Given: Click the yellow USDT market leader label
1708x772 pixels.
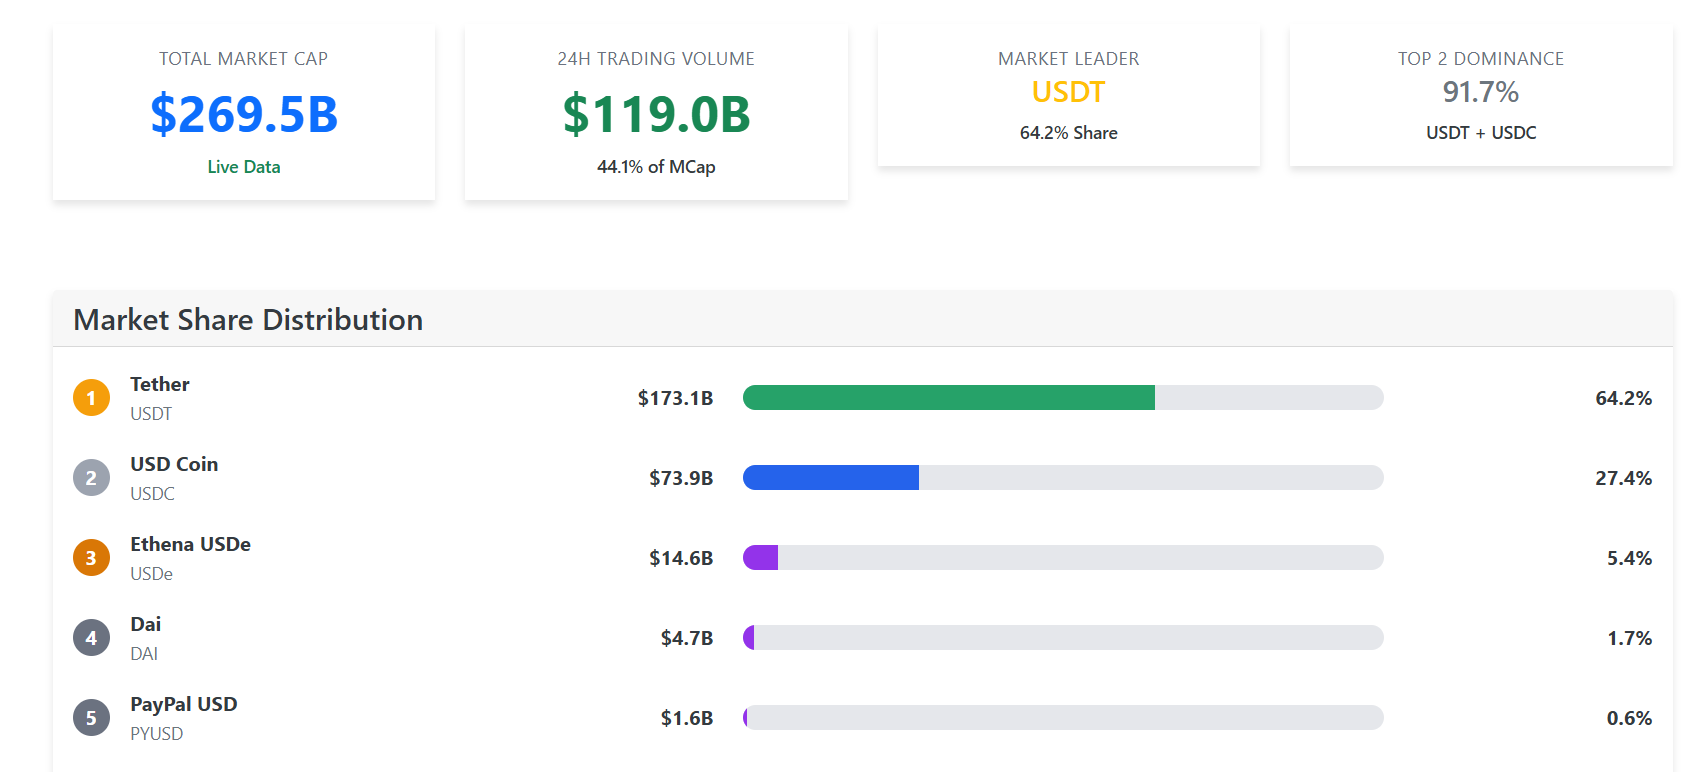Looking at the screenshot, I should point(1068,92).
